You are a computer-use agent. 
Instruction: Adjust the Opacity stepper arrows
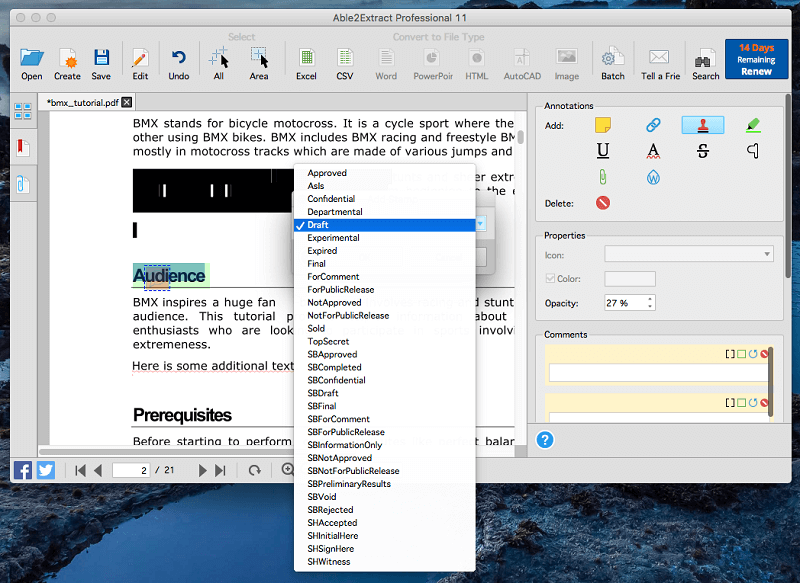[x=650, y=303]
